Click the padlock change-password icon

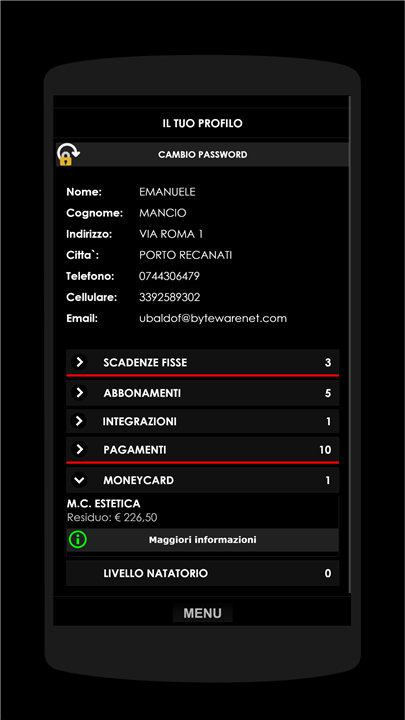point(68,154)
